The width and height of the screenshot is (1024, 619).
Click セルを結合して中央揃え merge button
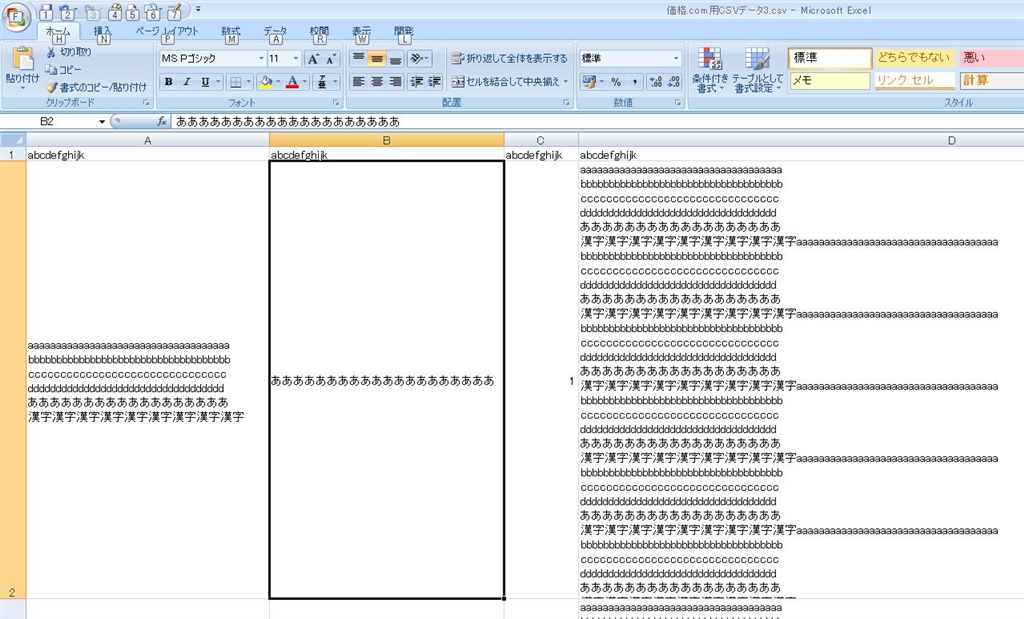coord(505,82)
